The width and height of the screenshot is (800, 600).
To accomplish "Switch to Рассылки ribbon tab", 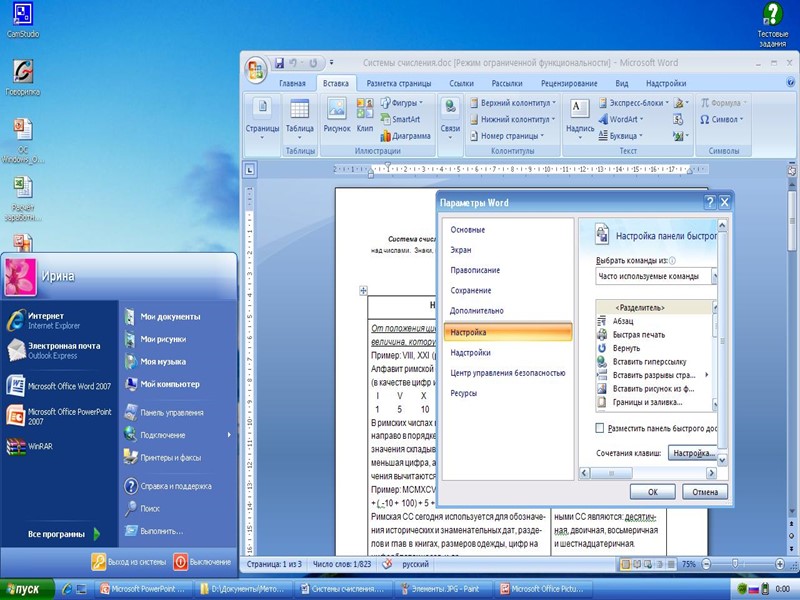I will tap(507, 83).
